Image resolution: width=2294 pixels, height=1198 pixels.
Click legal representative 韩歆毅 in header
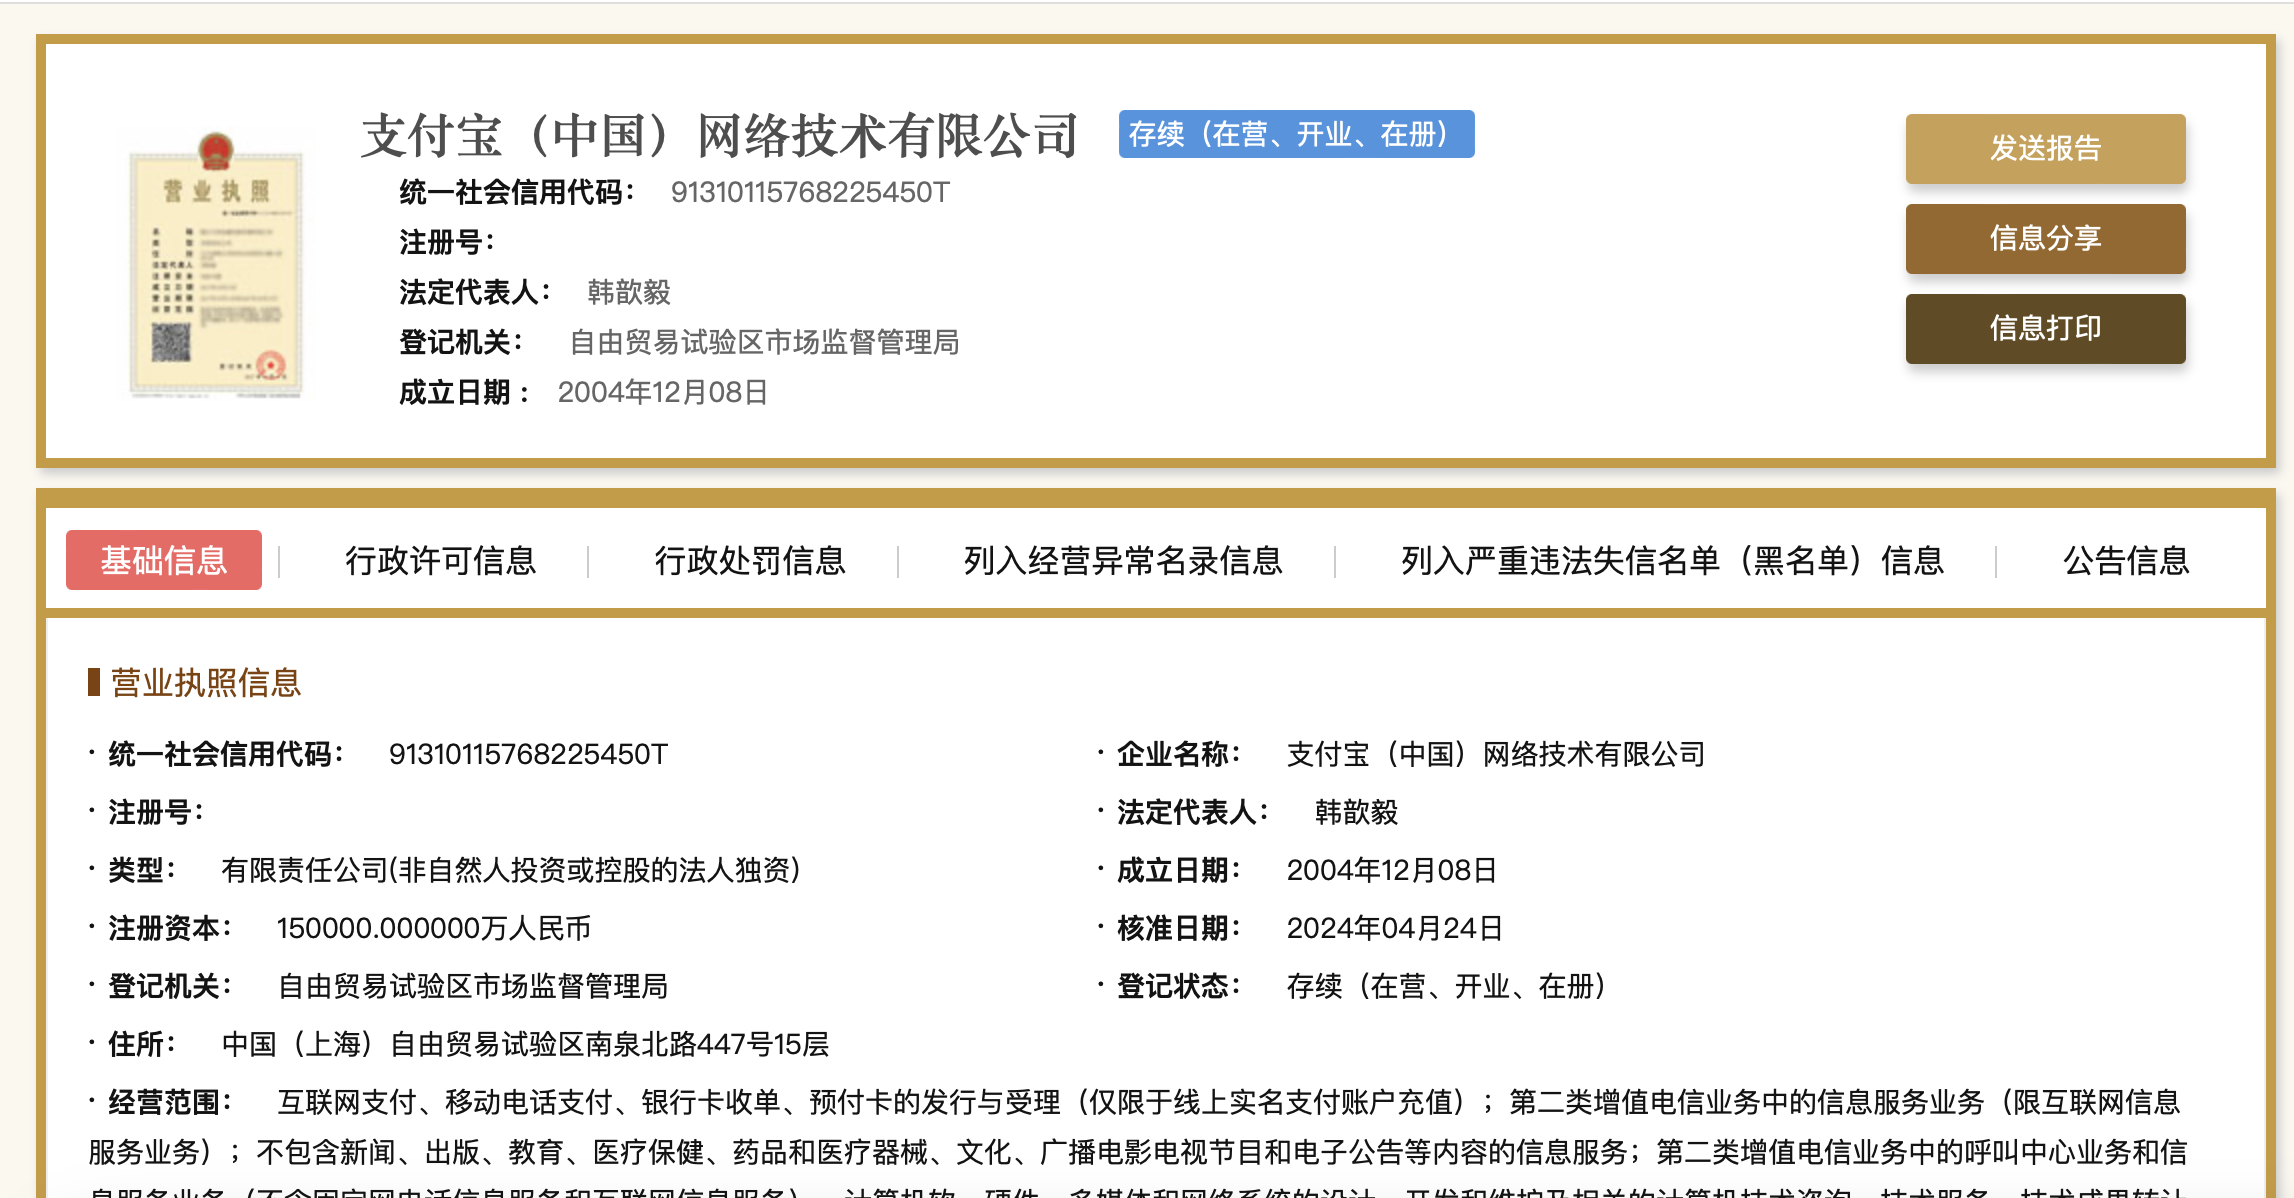(x=629, y=292)
